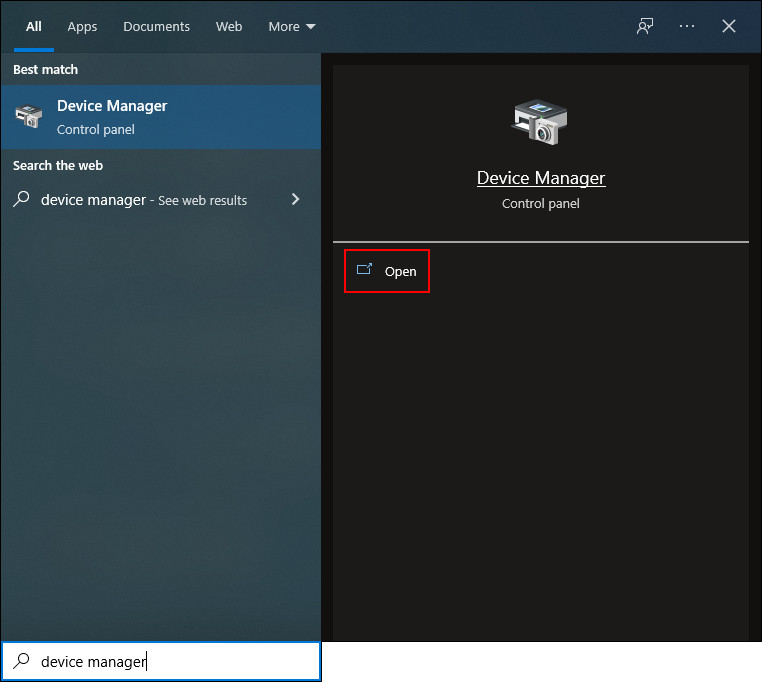Click the search box containing 'device manager'
The width and height of the screenshot is (762, 682).
[x=161, y=661]
